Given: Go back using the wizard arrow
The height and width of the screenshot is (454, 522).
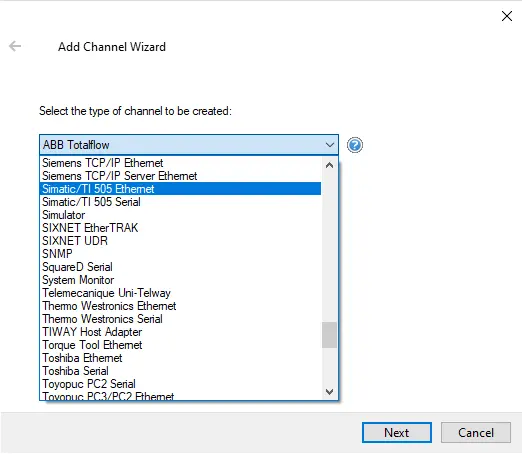Looking at the screenshot, I should [15, 46].
